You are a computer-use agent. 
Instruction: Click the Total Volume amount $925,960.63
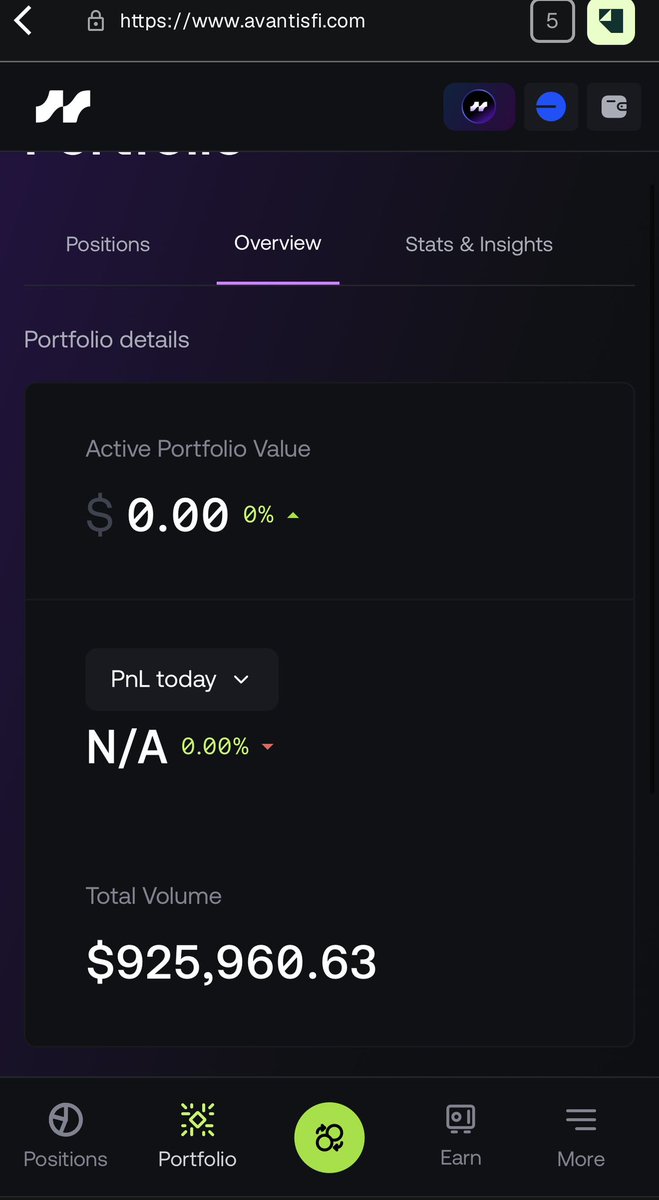tap(232, 962)
